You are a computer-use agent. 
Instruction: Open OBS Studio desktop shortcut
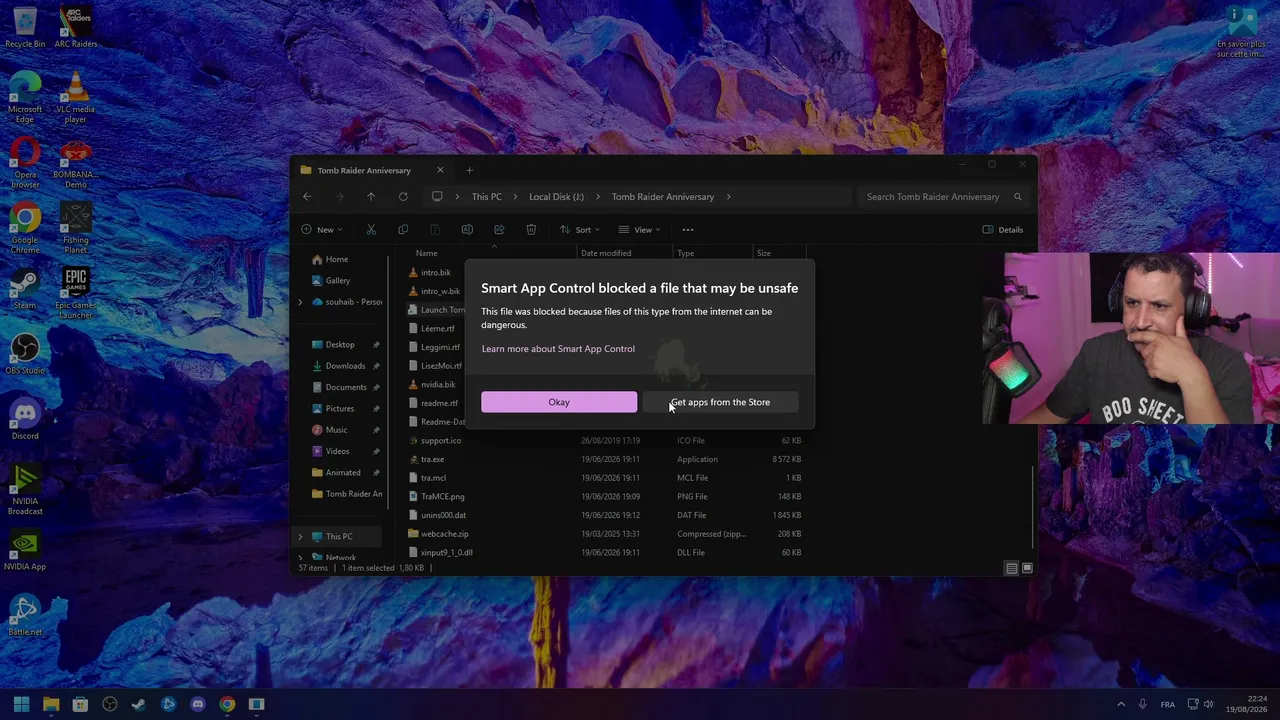coord(25,354)
